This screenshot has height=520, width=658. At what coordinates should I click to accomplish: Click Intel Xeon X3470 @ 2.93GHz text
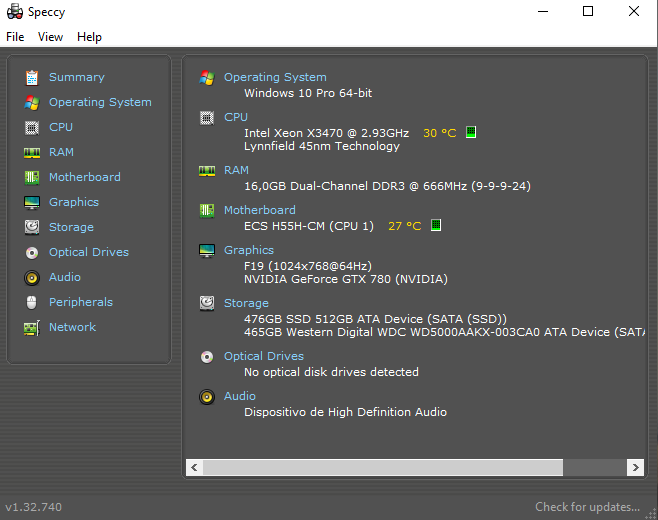click(x=326, y=133)
